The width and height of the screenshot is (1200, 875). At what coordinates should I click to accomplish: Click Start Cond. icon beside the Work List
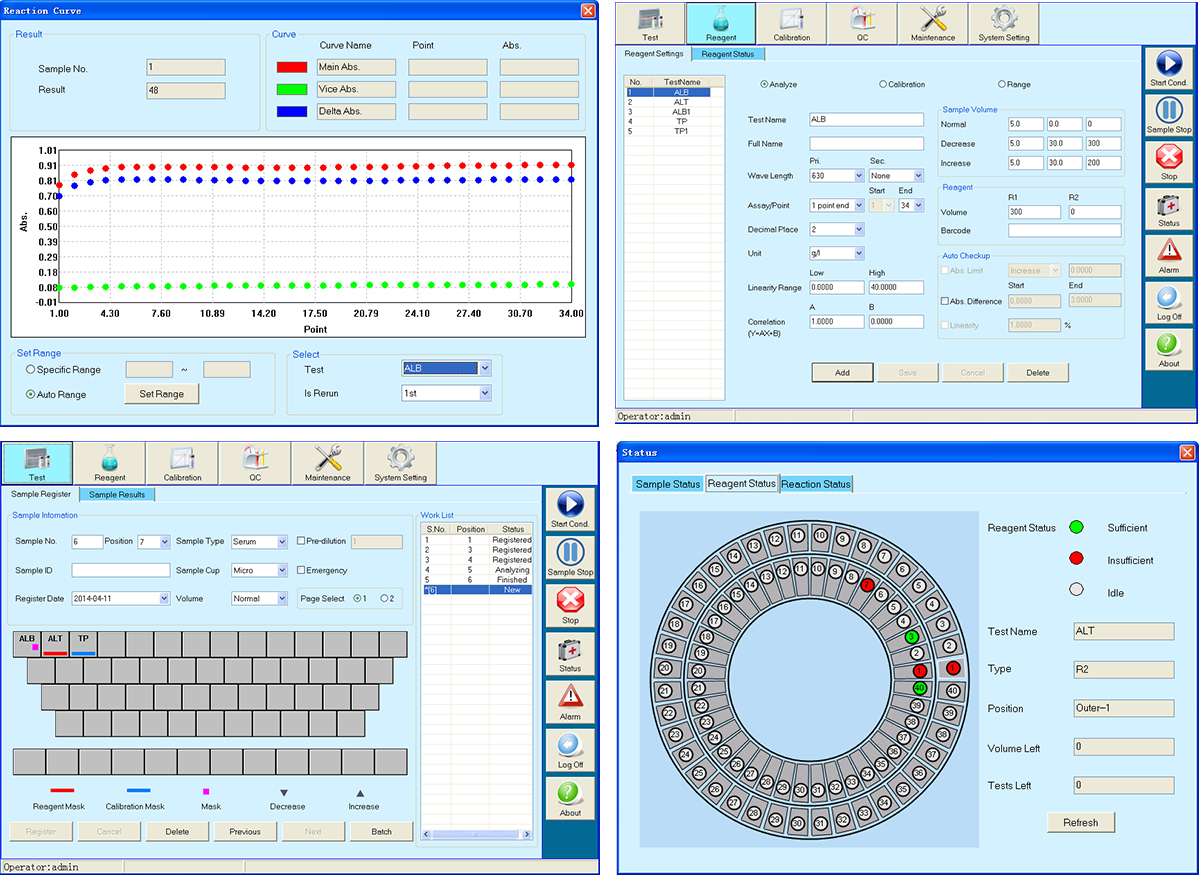coord(570,508)
